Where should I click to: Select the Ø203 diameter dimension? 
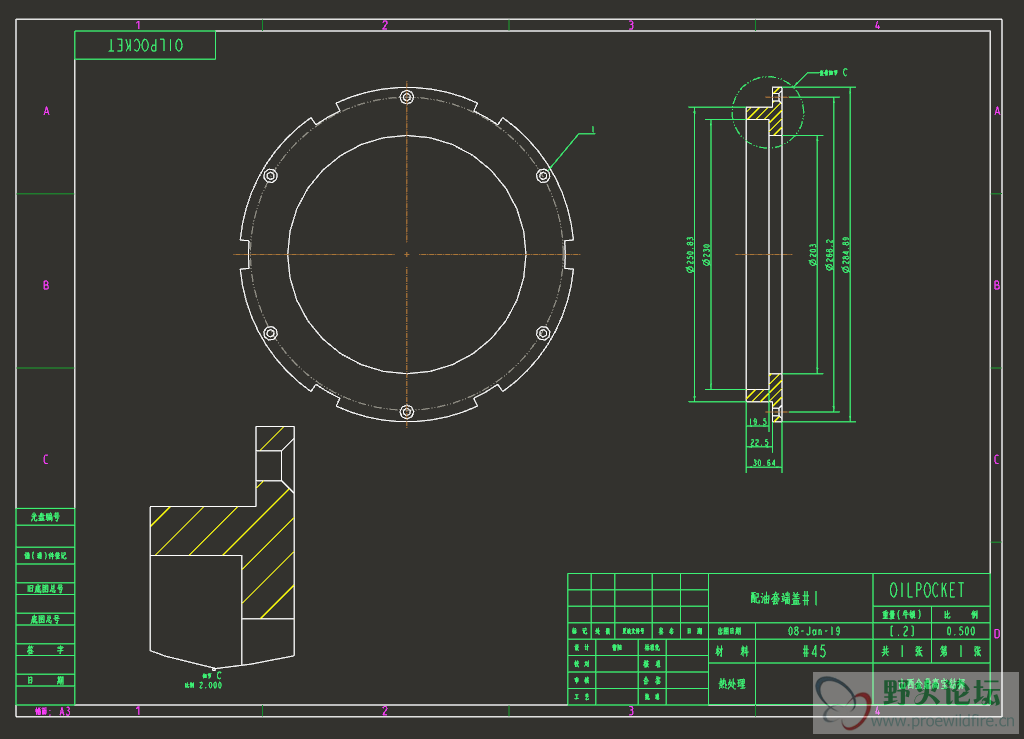pyautogui.click(x=813, y=255)
